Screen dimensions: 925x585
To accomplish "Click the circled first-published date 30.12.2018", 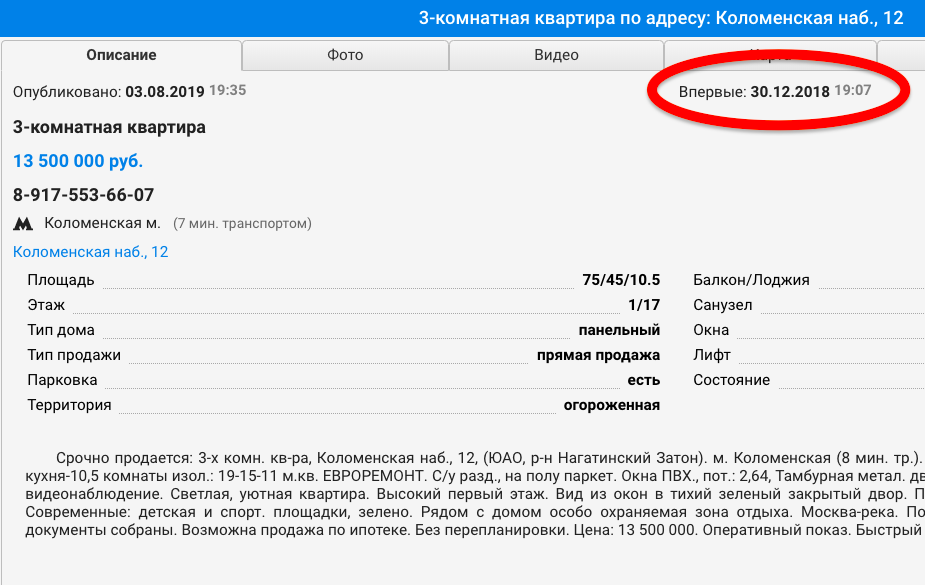I will [x=789, y=89].
